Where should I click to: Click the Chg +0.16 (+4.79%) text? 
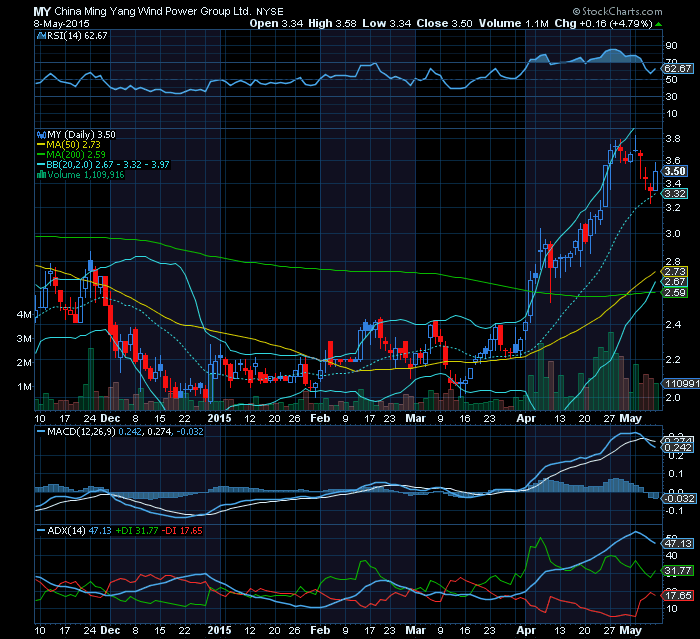604,23
